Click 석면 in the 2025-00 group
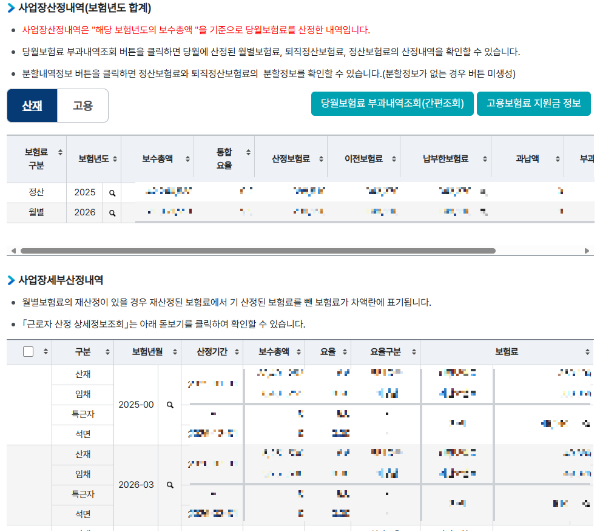The height and width of the screenshot is (531, 600). pyautogui.click(x=83, y=434)
